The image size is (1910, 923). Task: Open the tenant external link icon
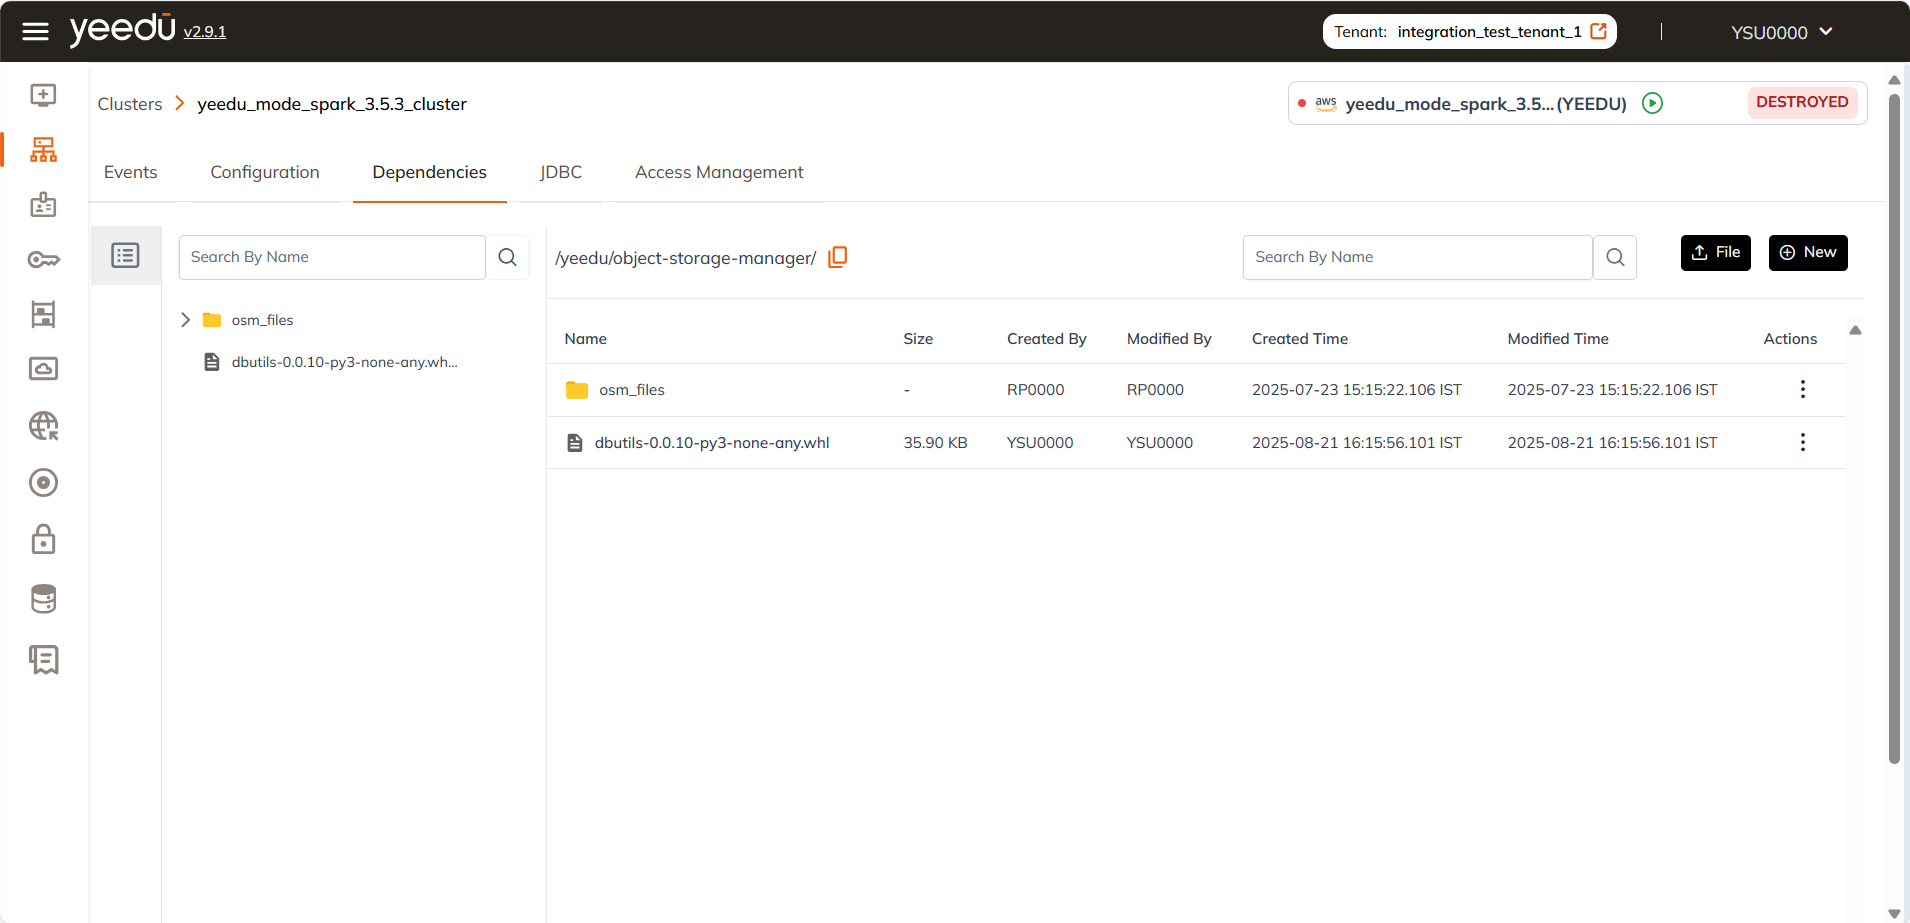[x=1599, y=31]
